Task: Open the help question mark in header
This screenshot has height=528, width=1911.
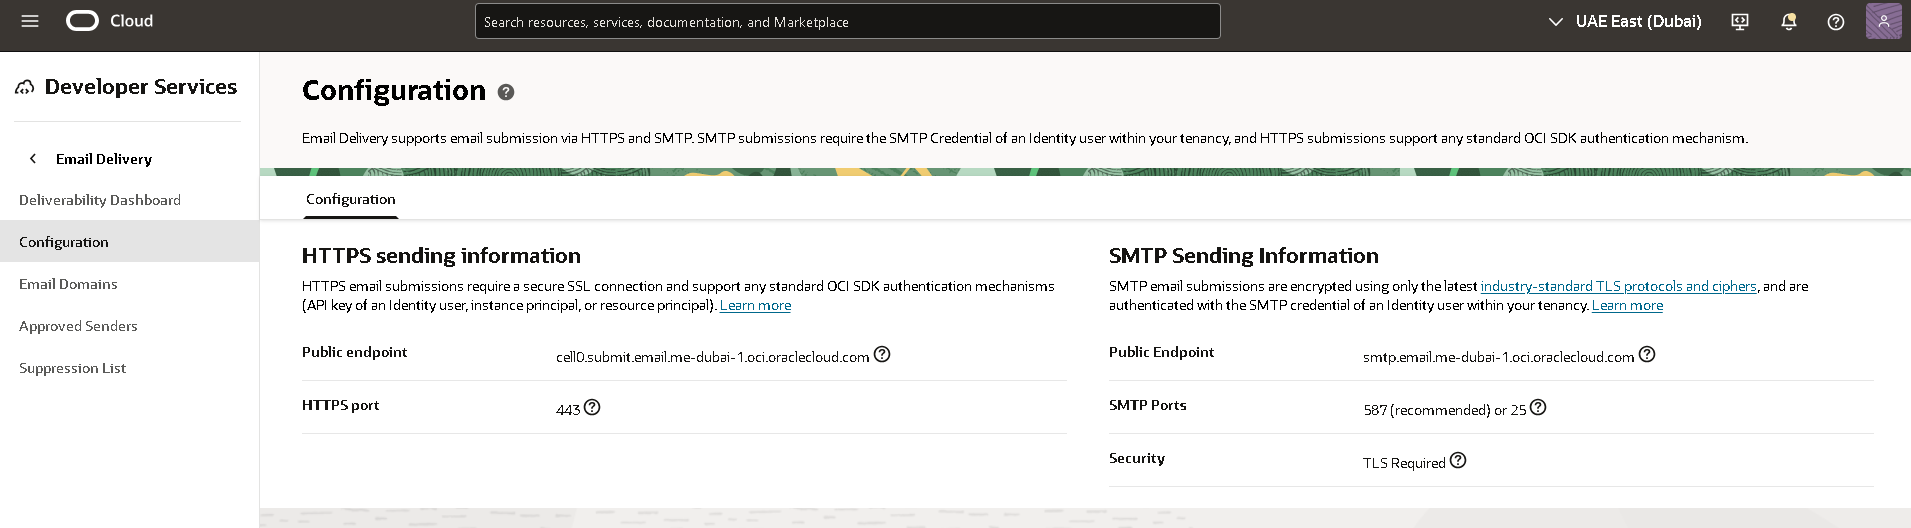Action: 1836,21
